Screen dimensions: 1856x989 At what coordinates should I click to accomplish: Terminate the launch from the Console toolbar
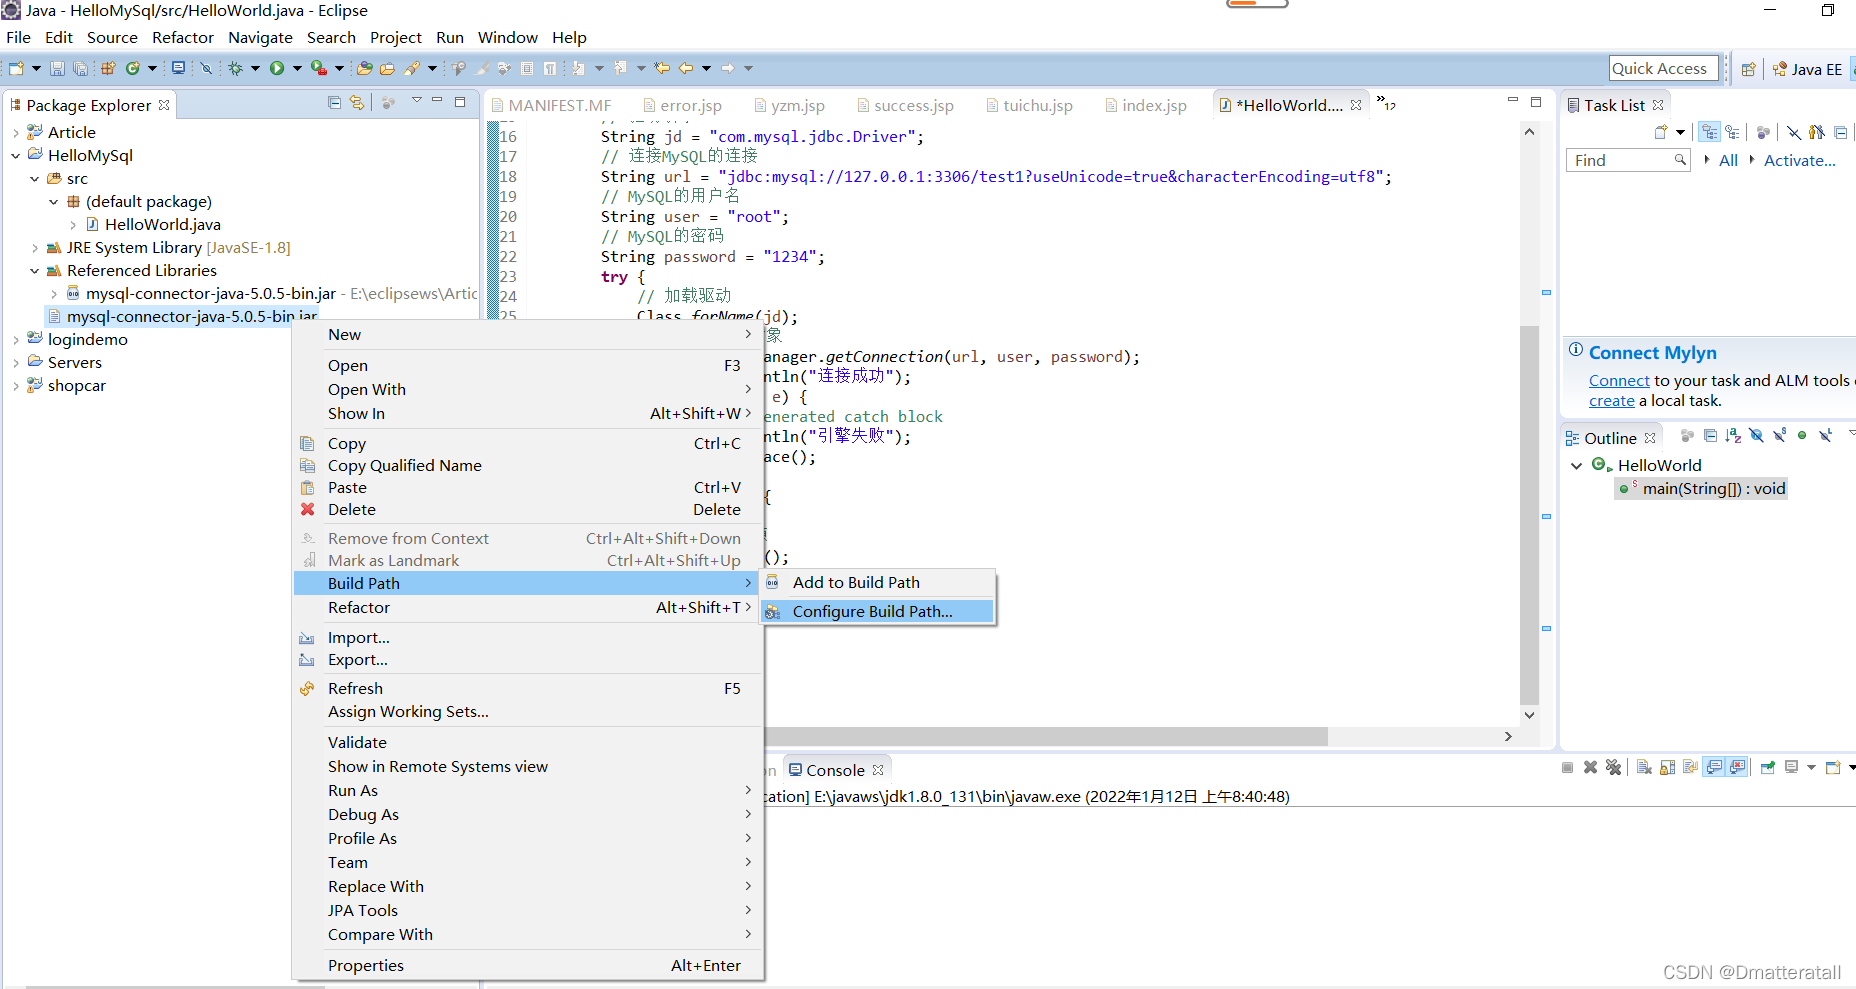[1567, 767]
